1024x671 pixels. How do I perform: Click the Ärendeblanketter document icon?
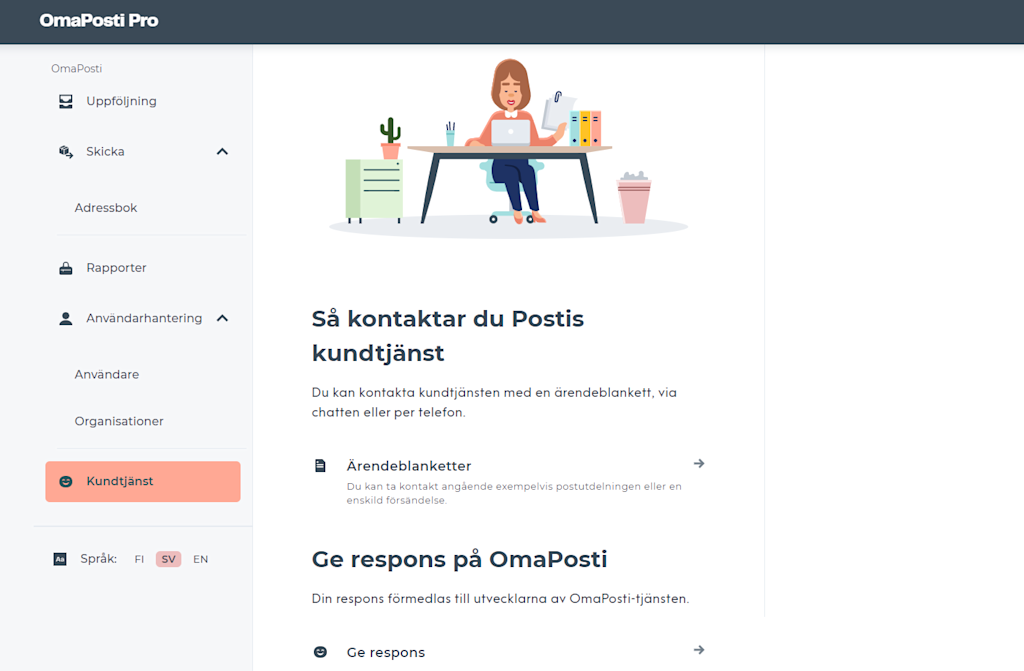[x=320, y=466]
